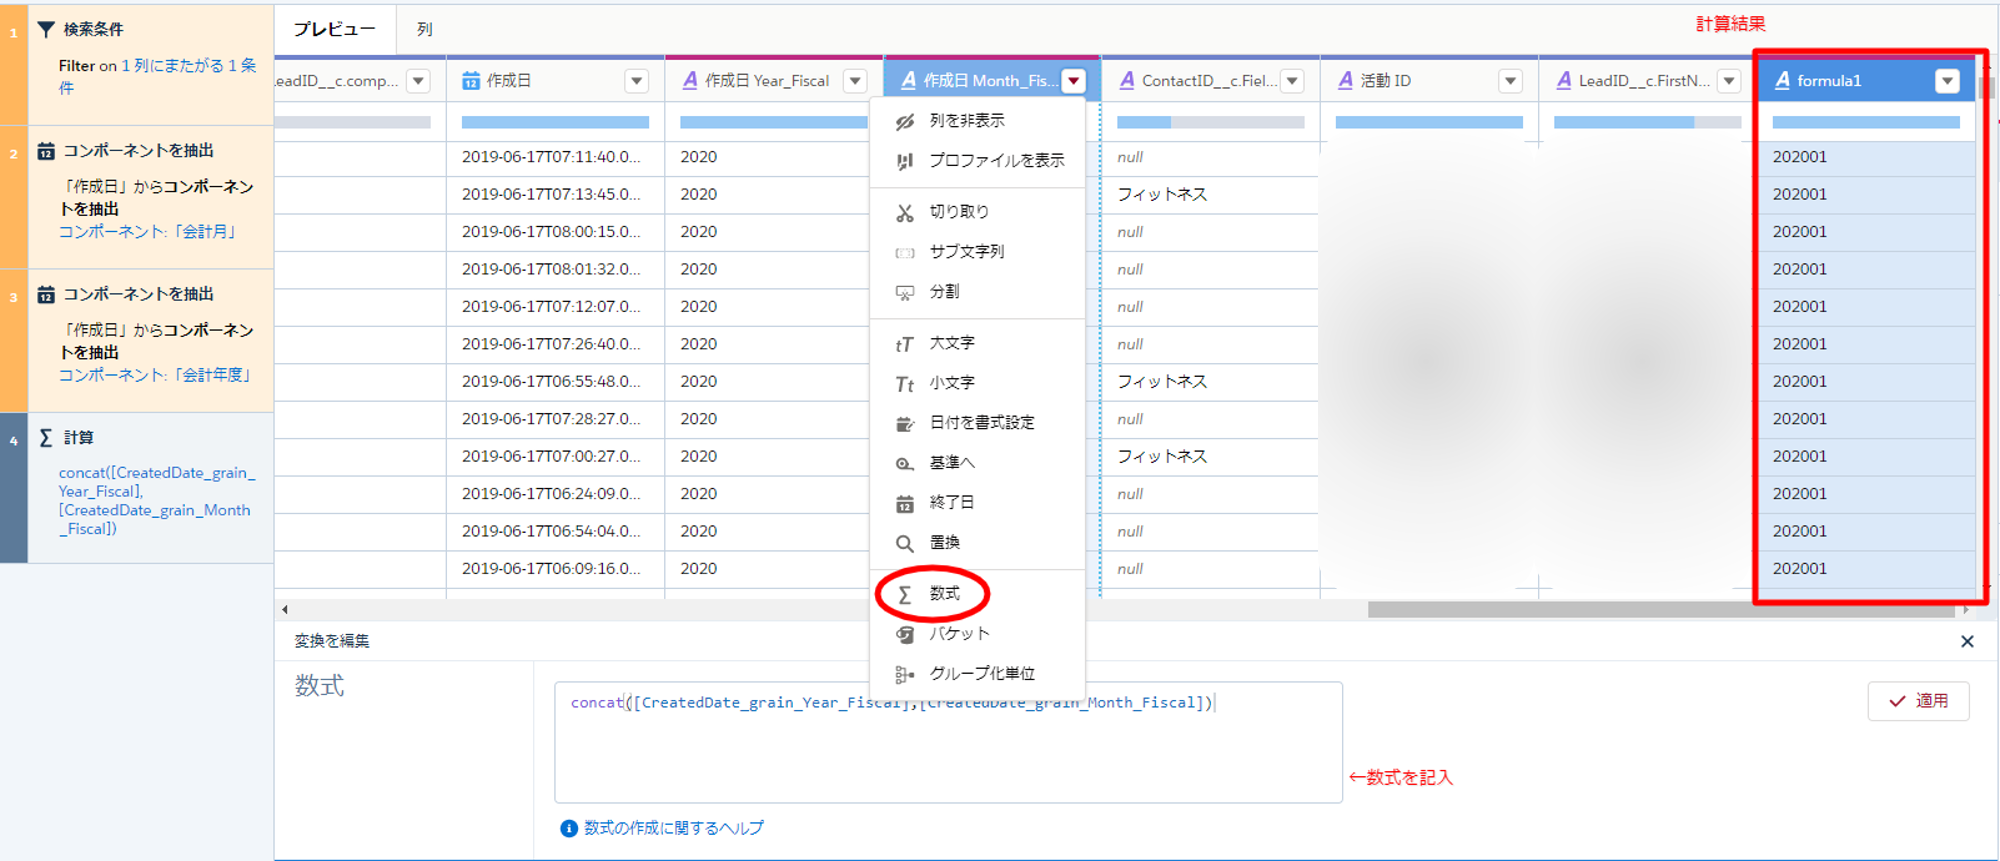Image resolution: width=2000 pixels, height=861 pixels.
Task: Click the split column icon
Action: 904,292
